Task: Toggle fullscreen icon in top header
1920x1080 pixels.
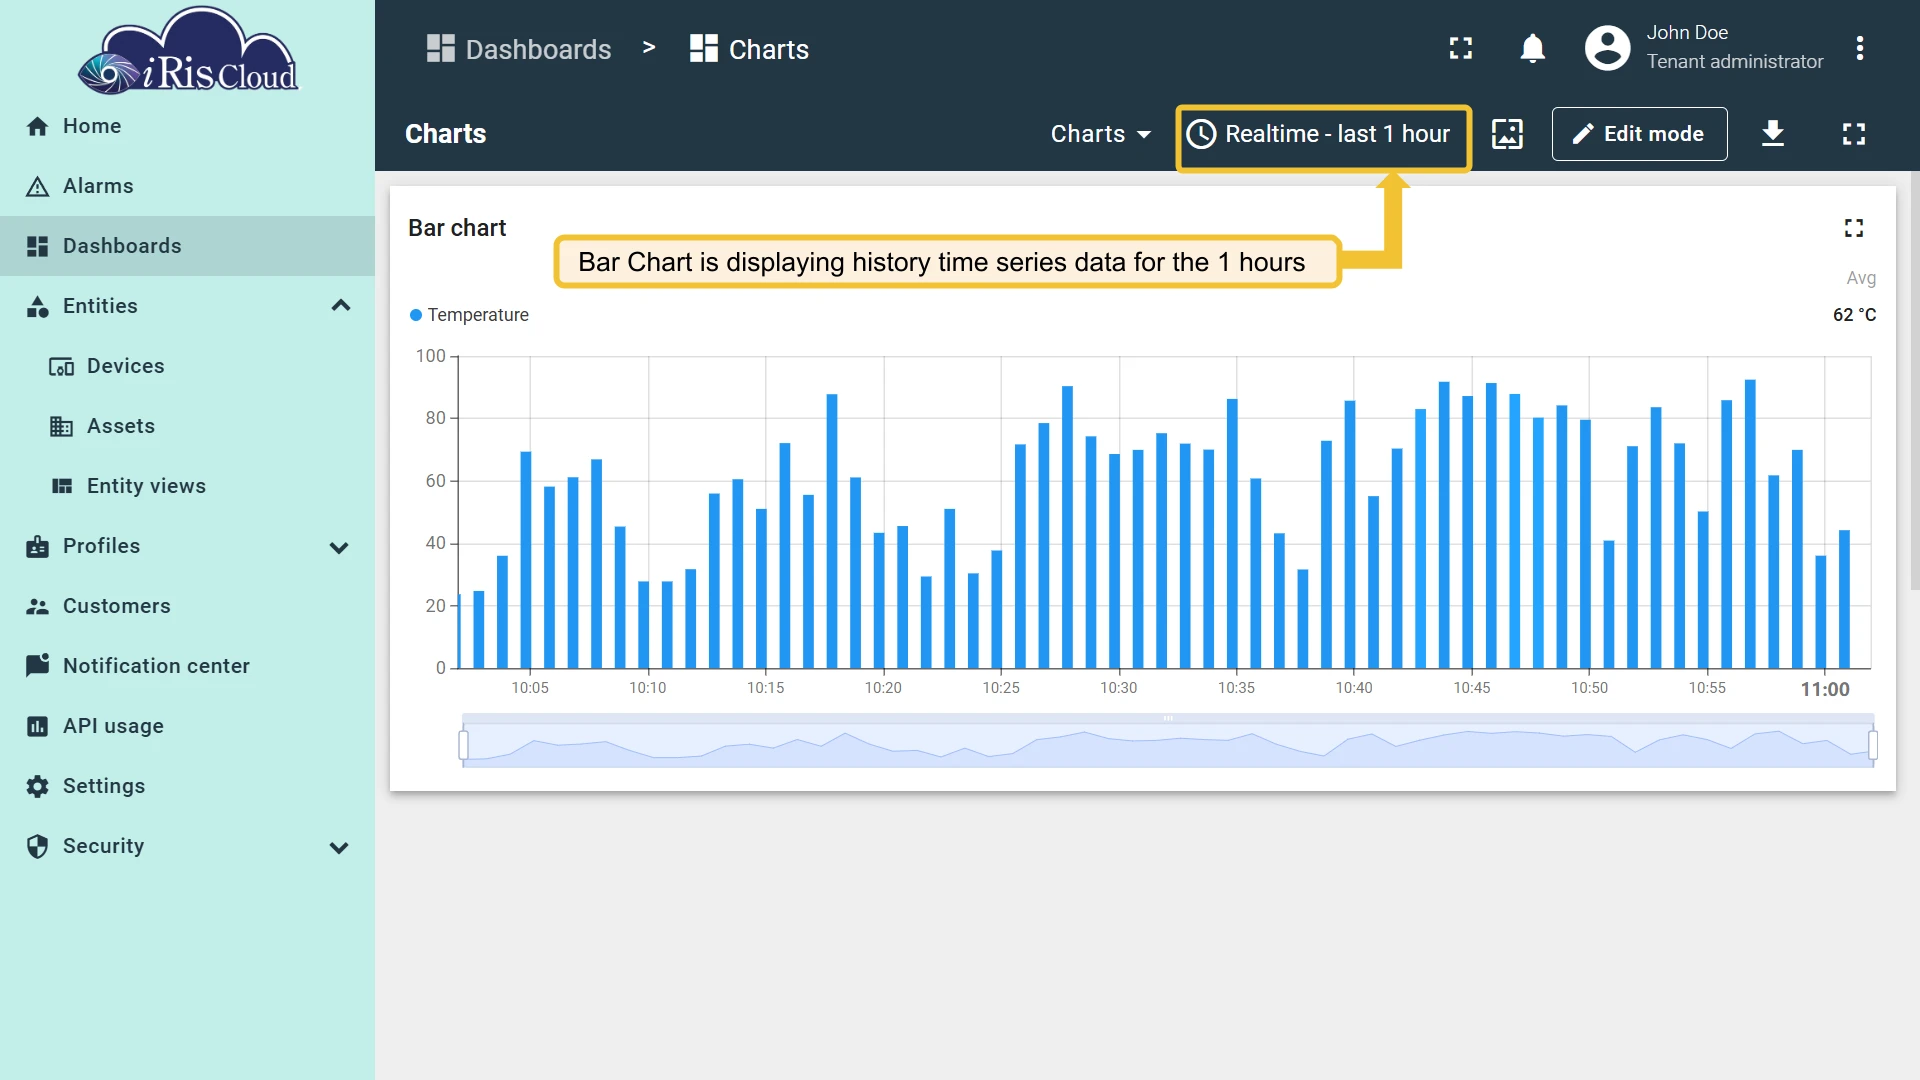Action: [1461, 48]
